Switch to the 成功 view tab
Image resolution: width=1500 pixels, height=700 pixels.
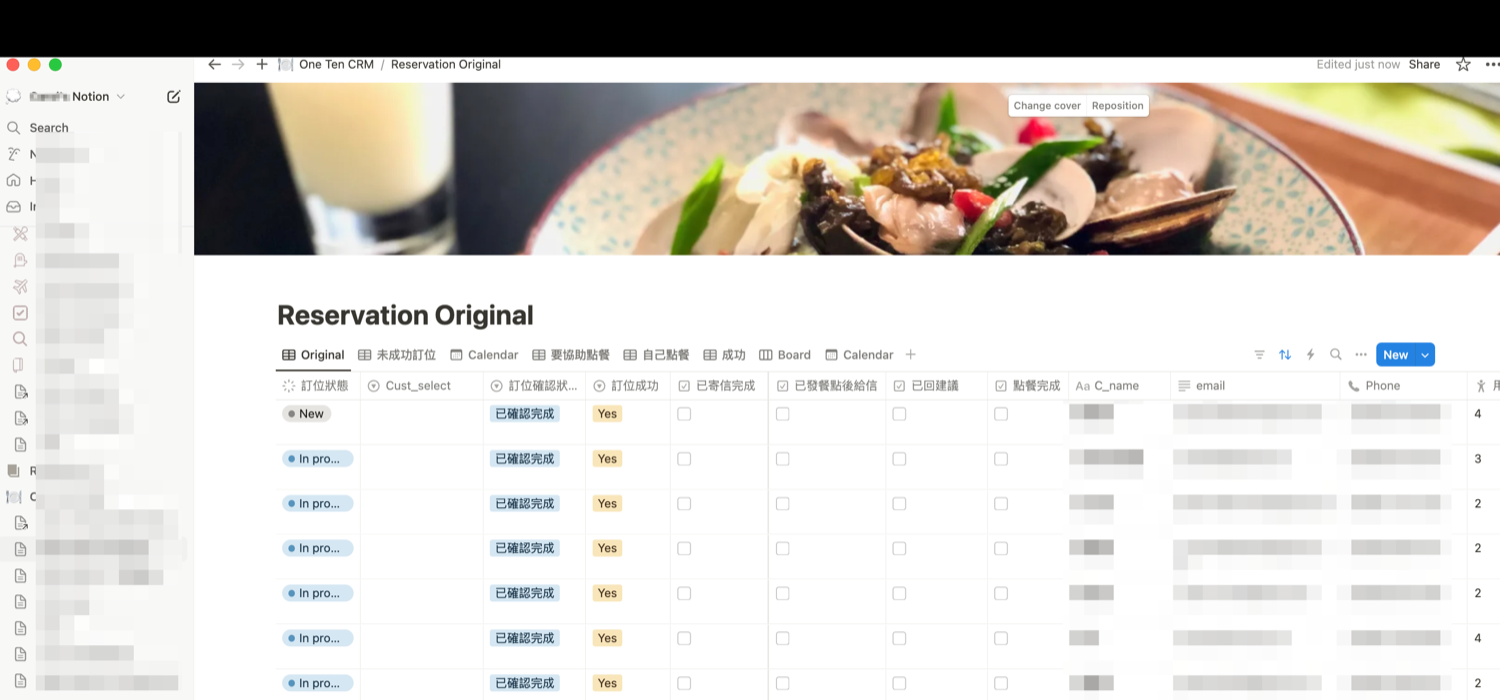click(x=725, y=355)
